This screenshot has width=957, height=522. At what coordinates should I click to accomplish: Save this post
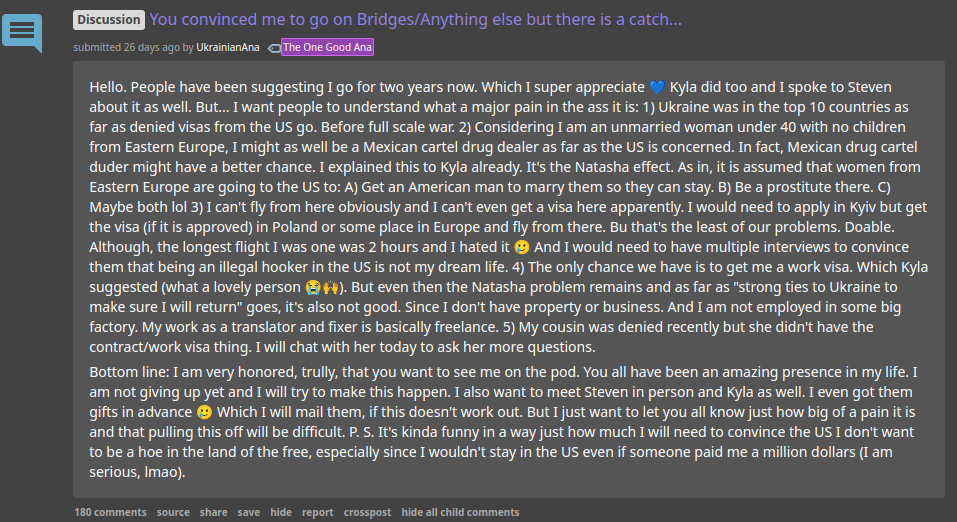tap(249, 512)
